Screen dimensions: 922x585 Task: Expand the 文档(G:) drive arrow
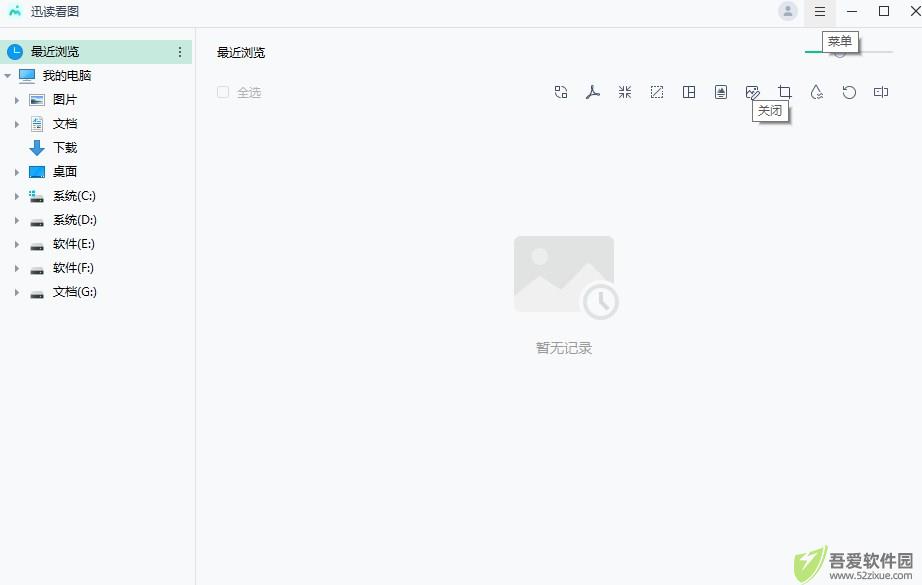[x=17, y=293]
